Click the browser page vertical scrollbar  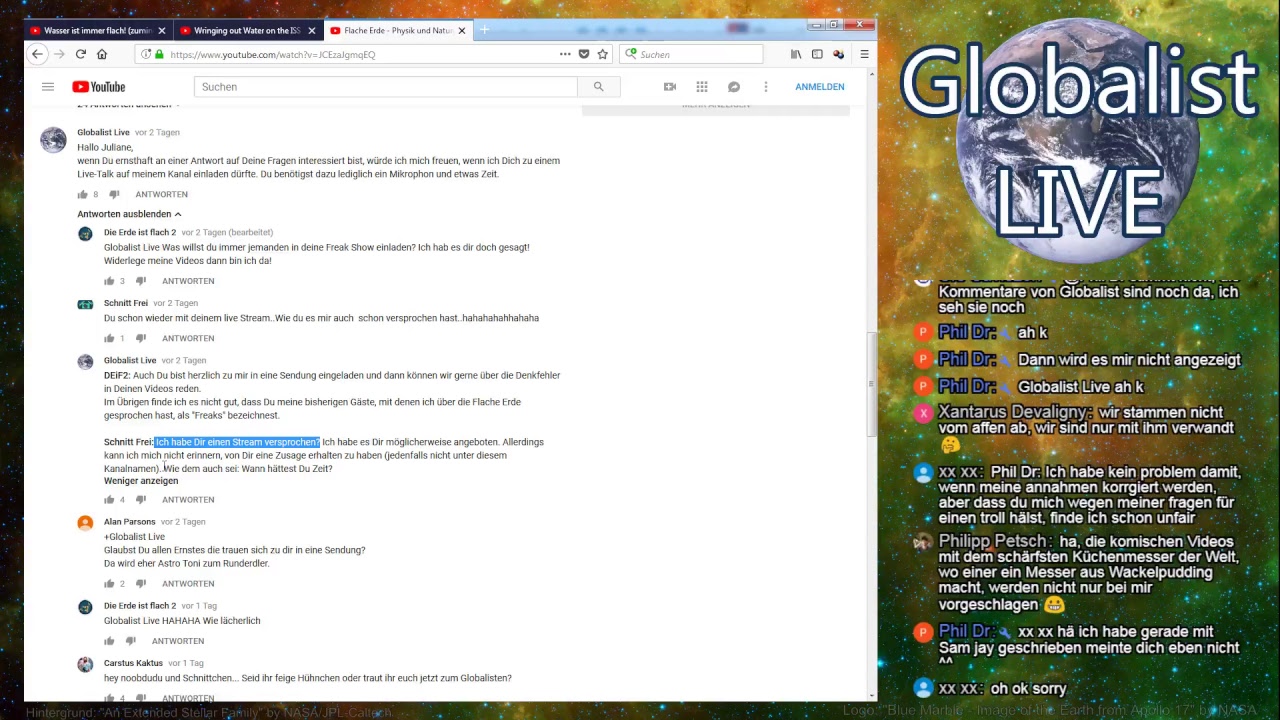872,385
